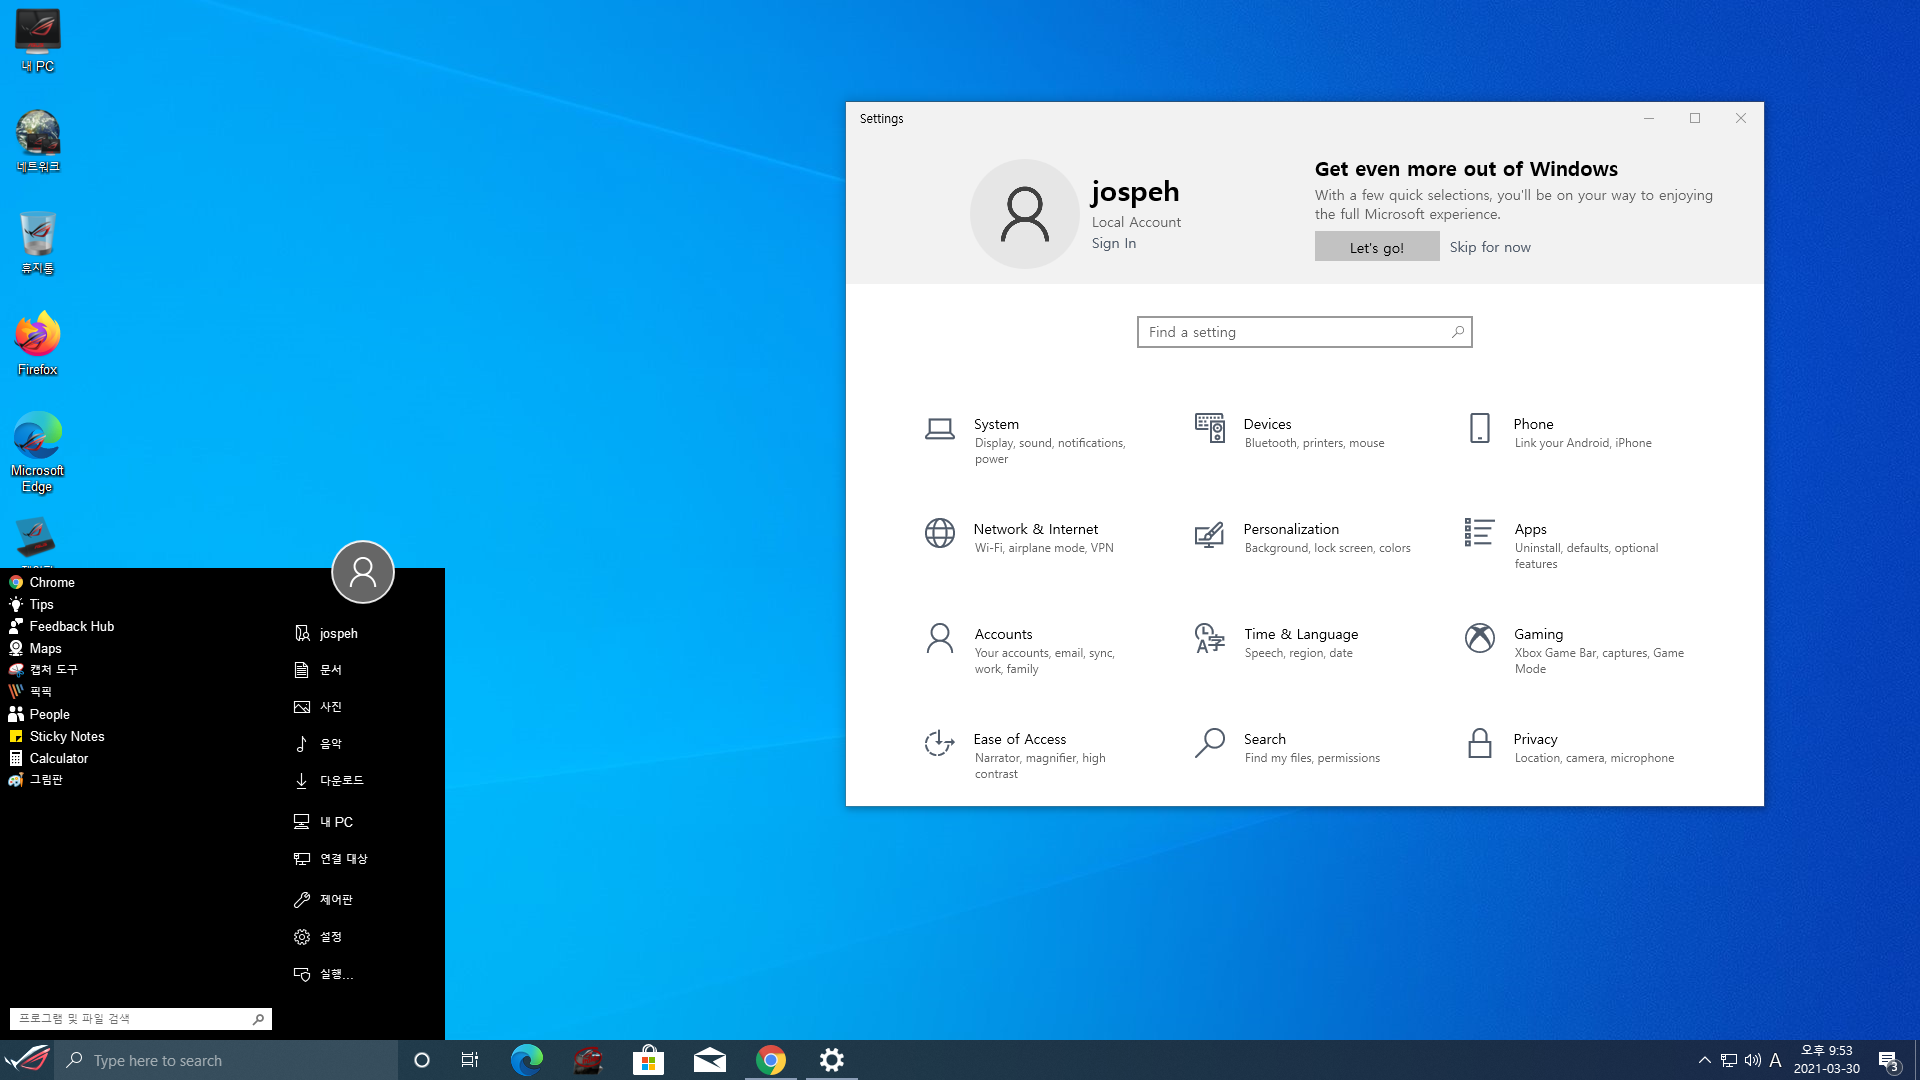
Task: Open the volume control in system tray
Action: (x=1752, y=1060)
